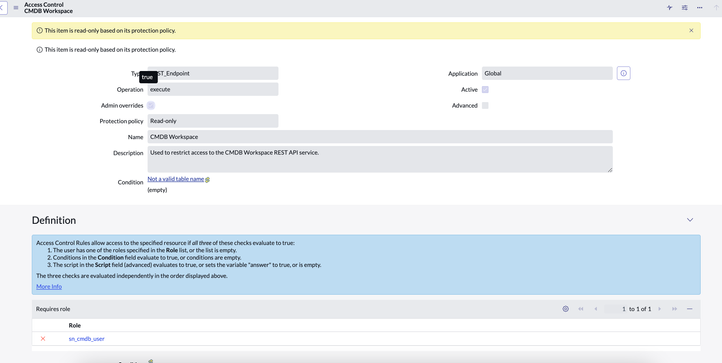722x363 pixels.
Task: Show Application scope info icon button
Action: (623, 73)
